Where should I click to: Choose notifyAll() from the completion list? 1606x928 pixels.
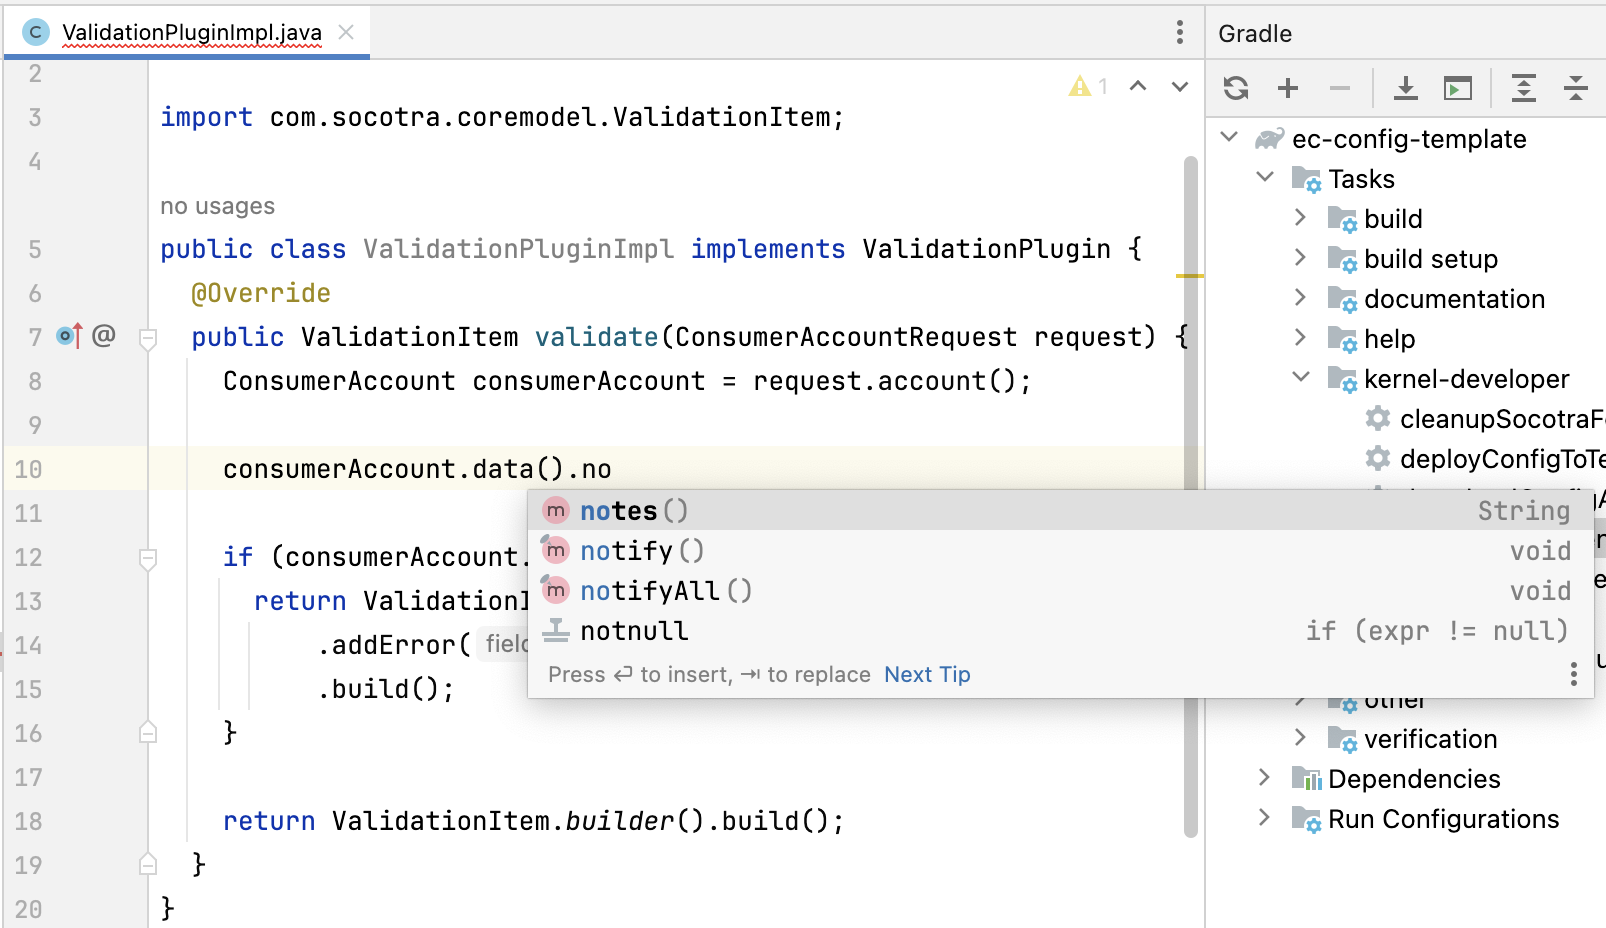pos(1060,591)
